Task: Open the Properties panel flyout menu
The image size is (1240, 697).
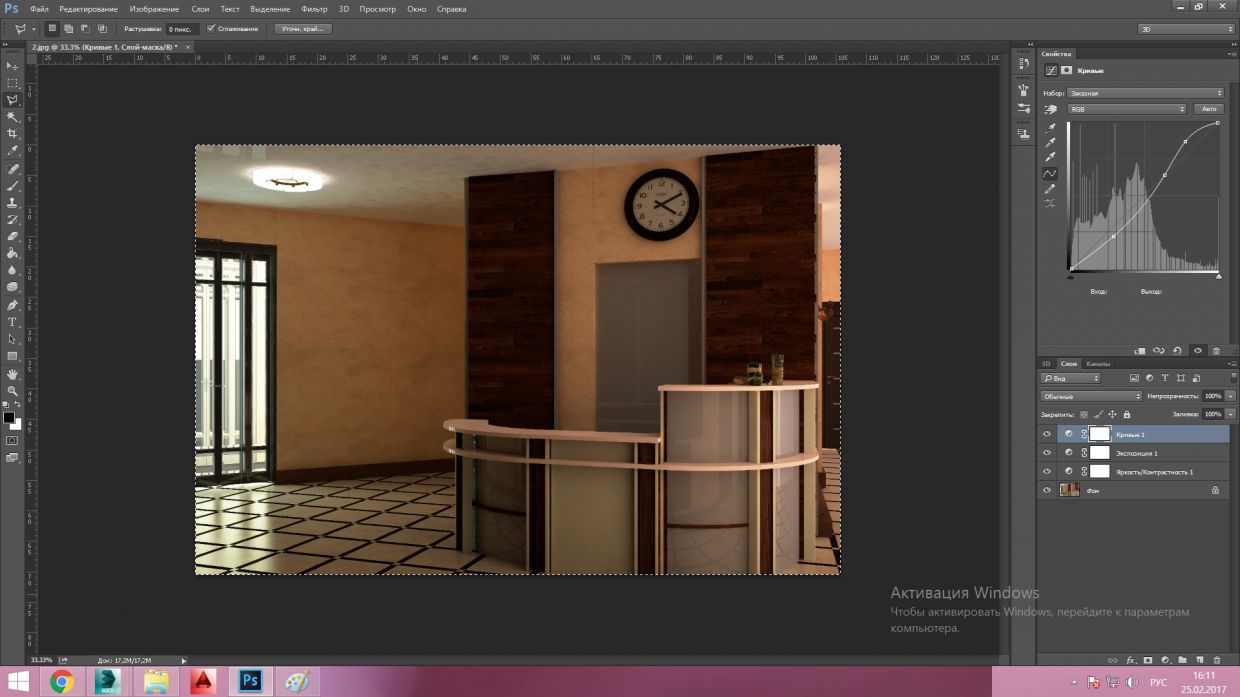Action: pos(1230,54)
